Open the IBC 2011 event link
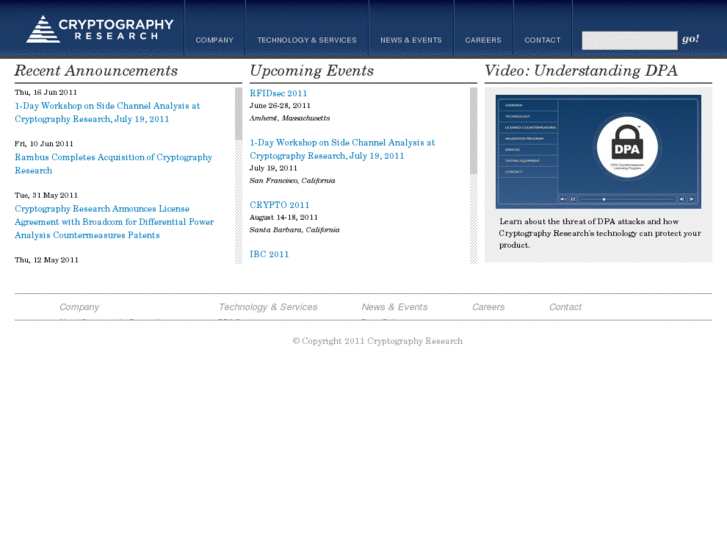The height and width of the screenshot is (545, 727). (x=269, y=254)
